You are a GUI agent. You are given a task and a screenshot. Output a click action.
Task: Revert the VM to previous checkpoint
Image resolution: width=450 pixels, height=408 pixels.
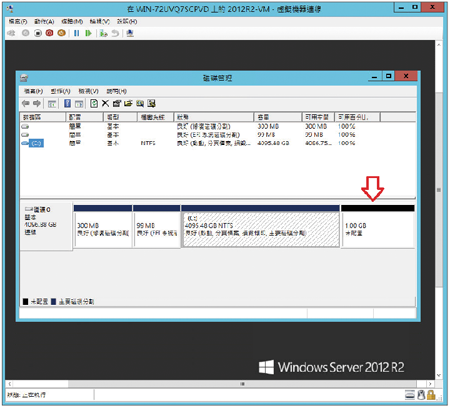coord(115,33)
